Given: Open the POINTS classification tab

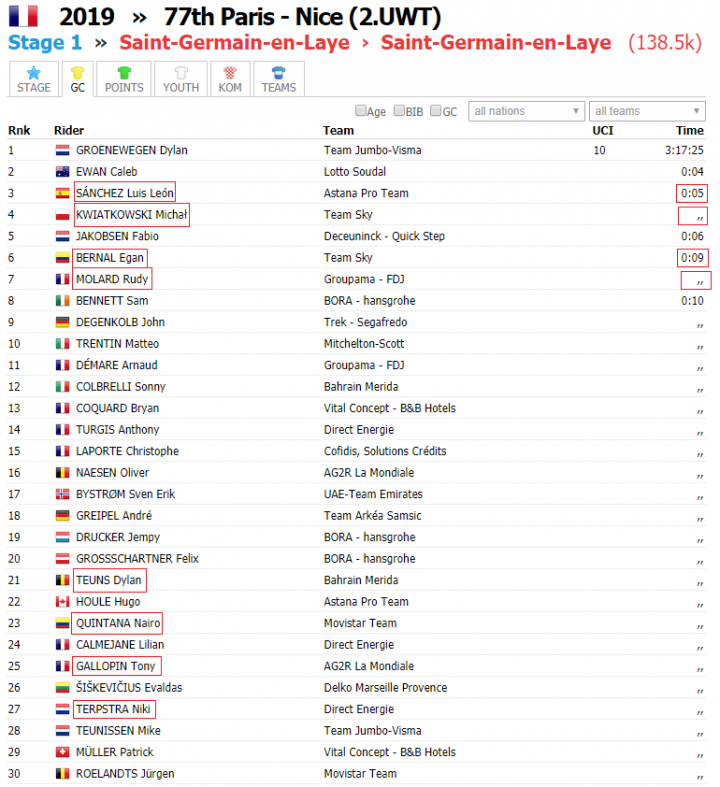Looking at the screenshot, I should [x=124, y=79].
